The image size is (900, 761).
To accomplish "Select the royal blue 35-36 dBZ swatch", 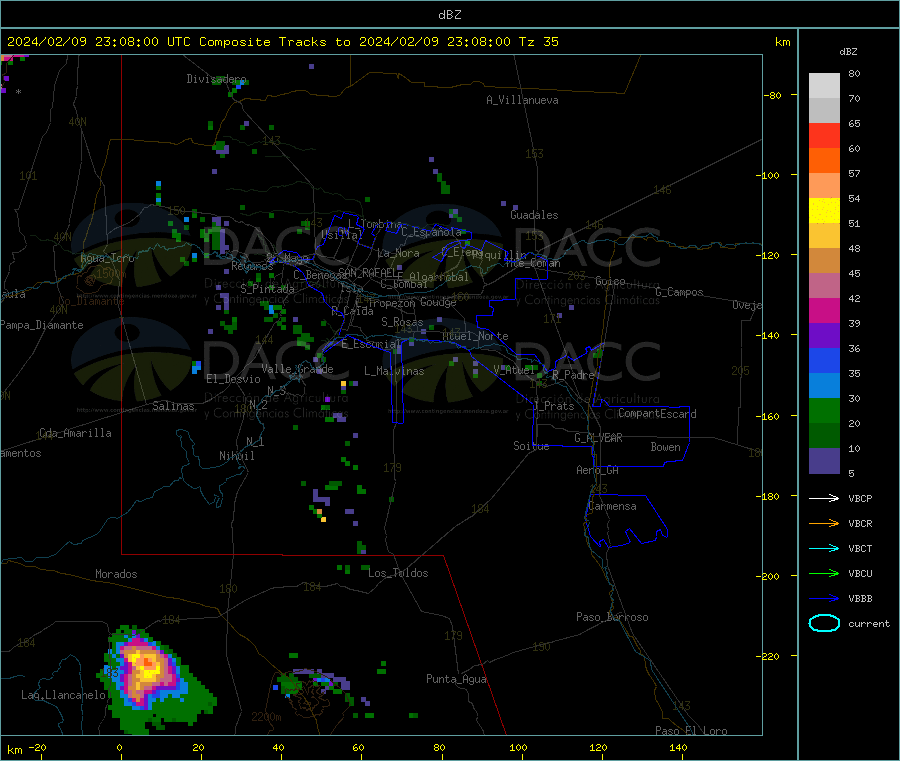I will pyautogui.click(x=824, y=360).
